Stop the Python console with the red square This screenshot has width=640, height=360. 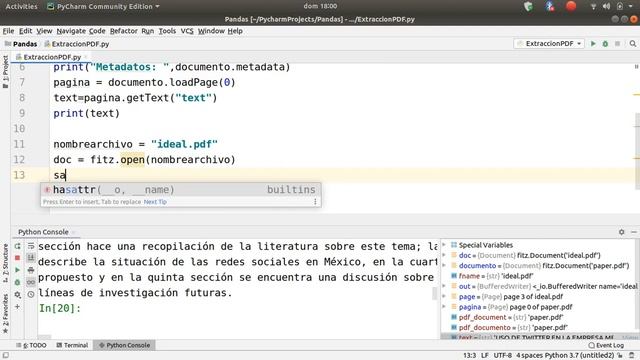point(17,258)
